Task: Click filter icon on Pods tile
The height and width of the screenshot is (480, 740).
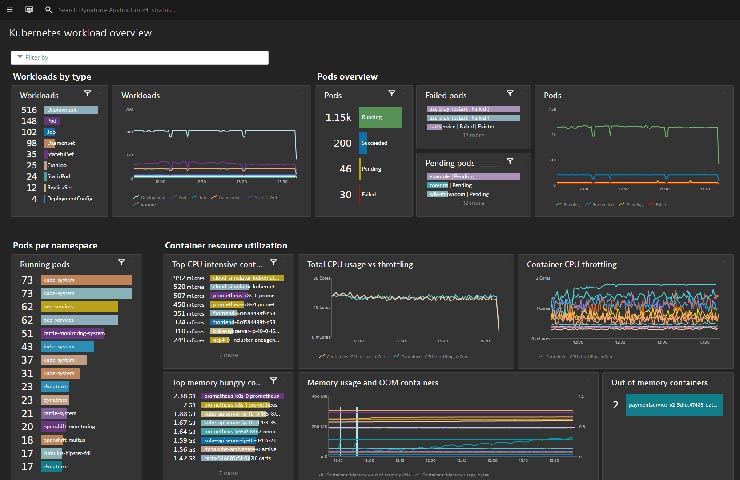Action: coord(391,93)
